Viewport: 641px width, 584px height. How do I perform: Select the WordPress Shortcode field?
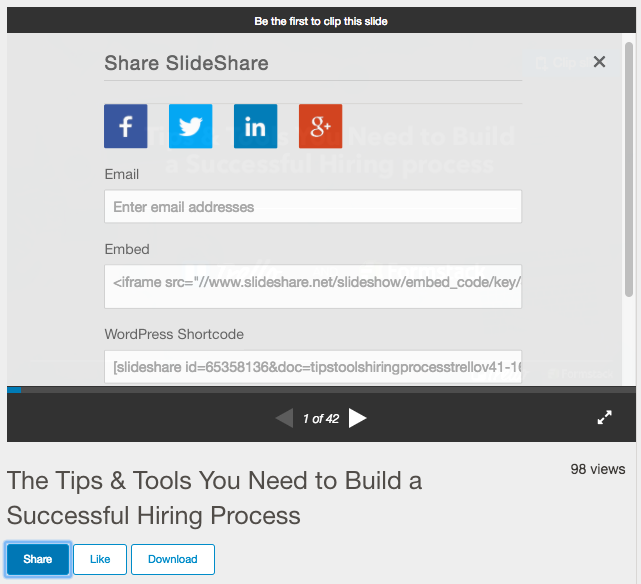pos(313,367)
